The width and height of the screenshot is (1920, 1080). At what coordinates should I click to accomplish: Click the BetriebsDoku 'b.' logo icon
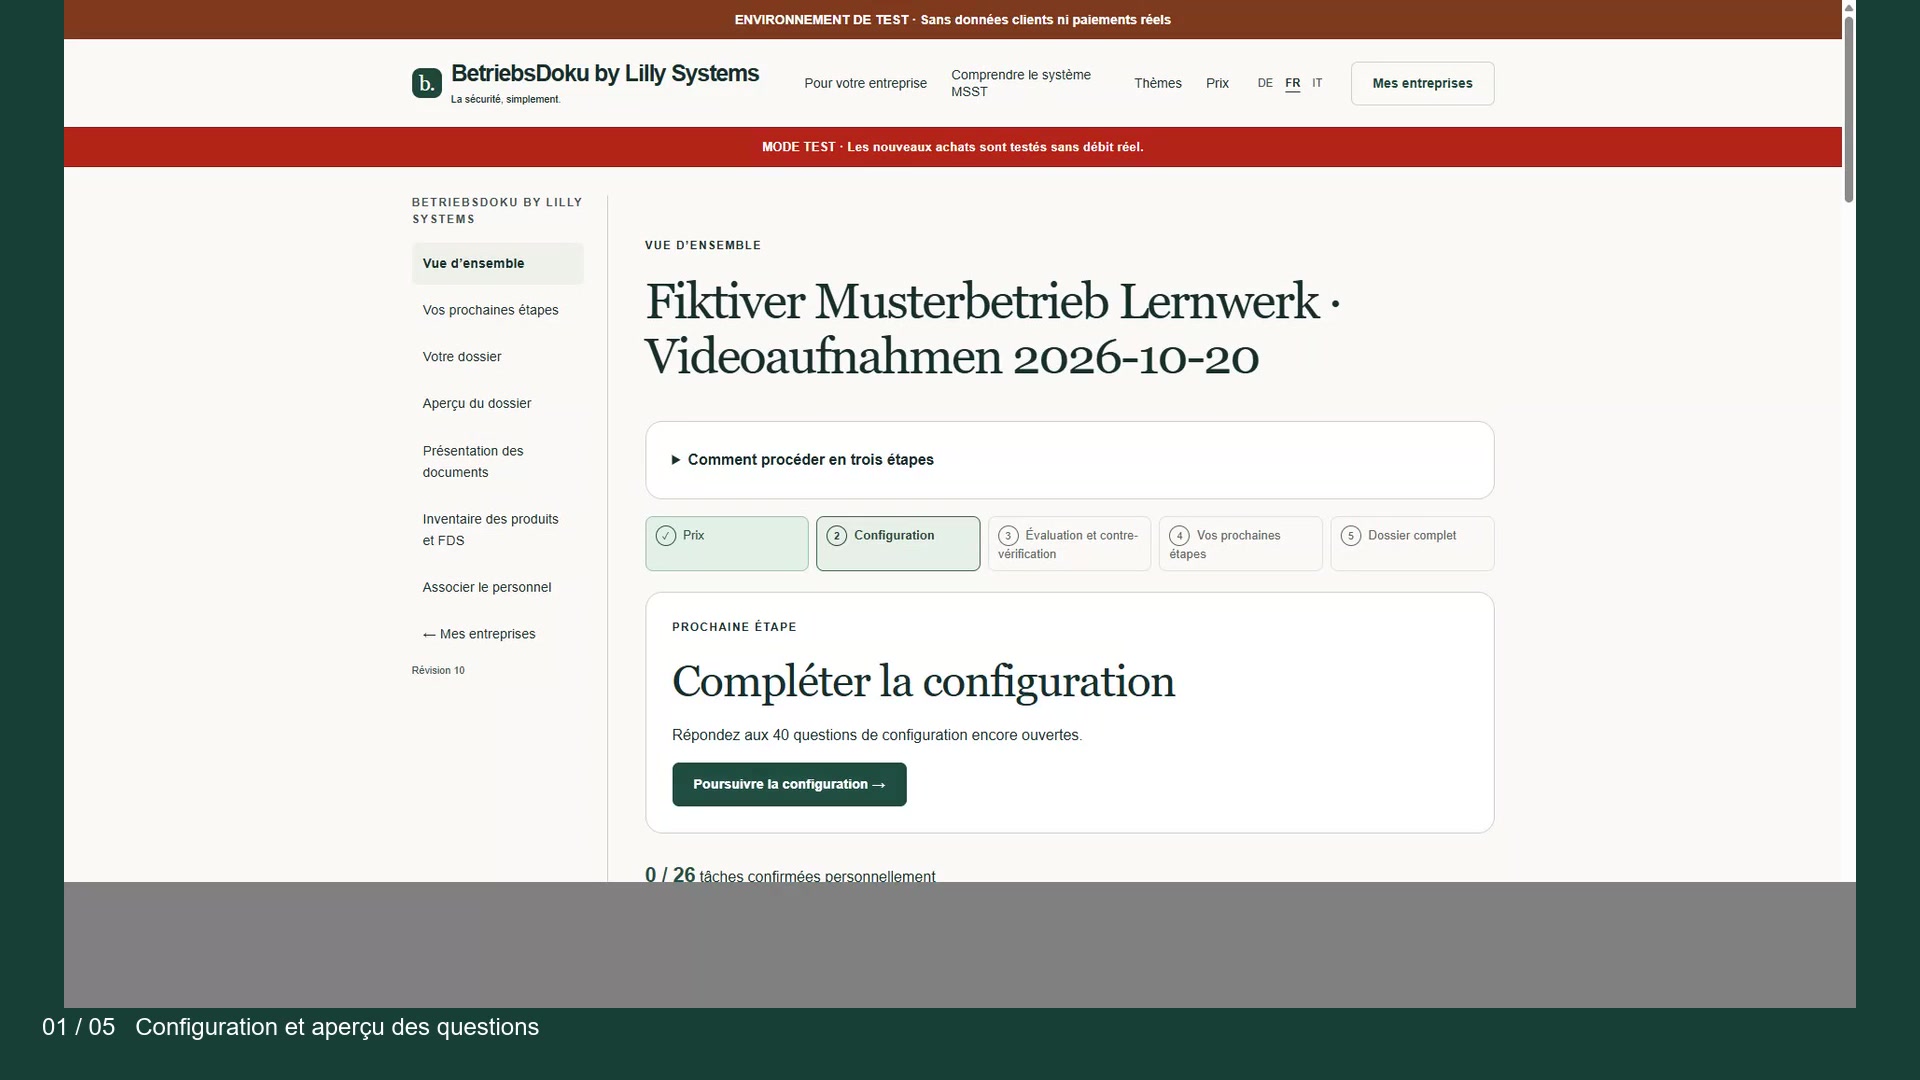pos(426,83)
